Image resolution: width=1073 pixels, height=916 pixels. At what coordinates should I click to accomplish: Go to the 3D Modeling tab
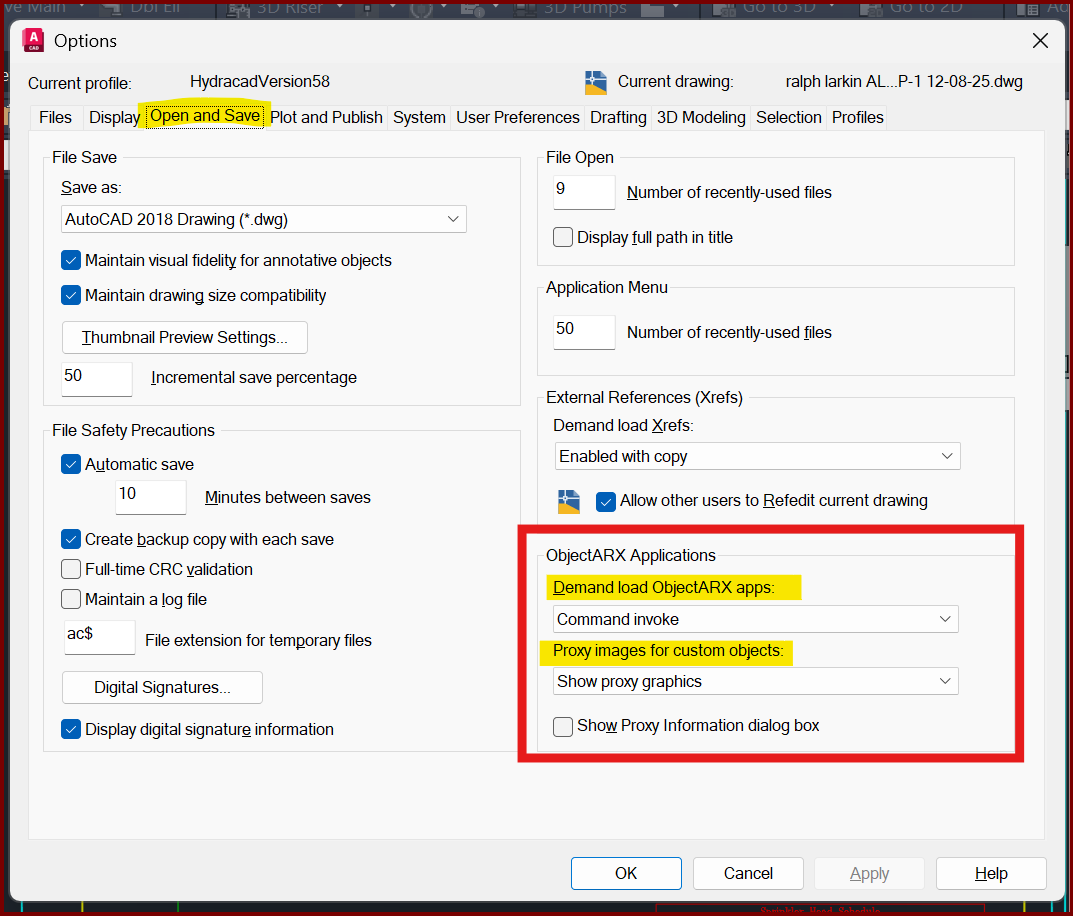point(700,117)
